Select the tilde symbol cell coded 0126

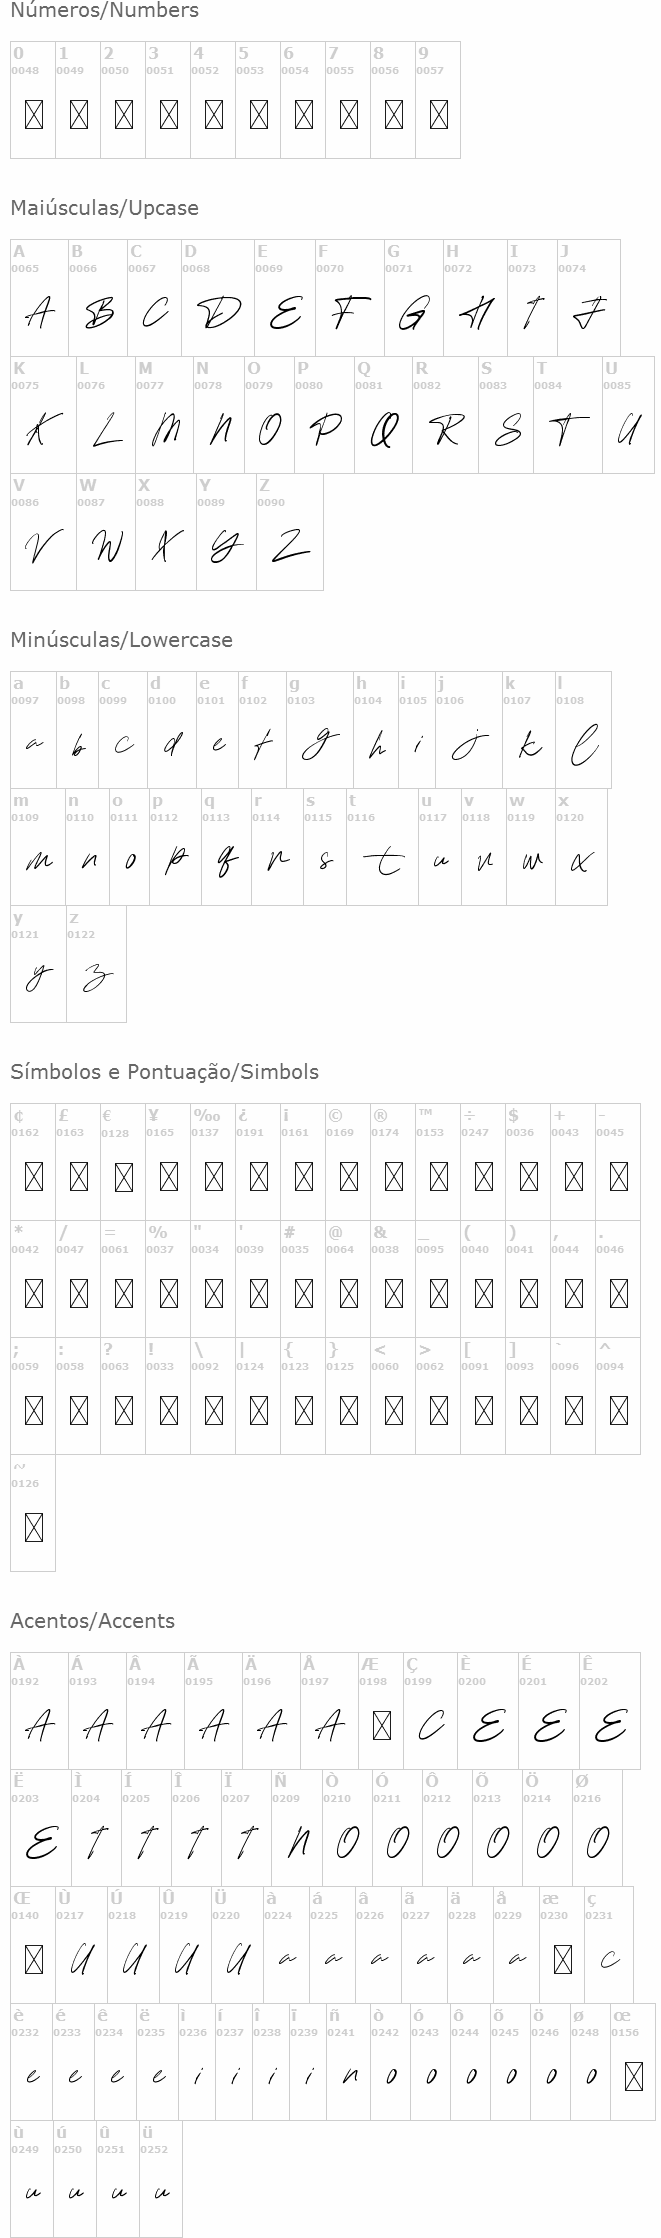coord(33,1513)
